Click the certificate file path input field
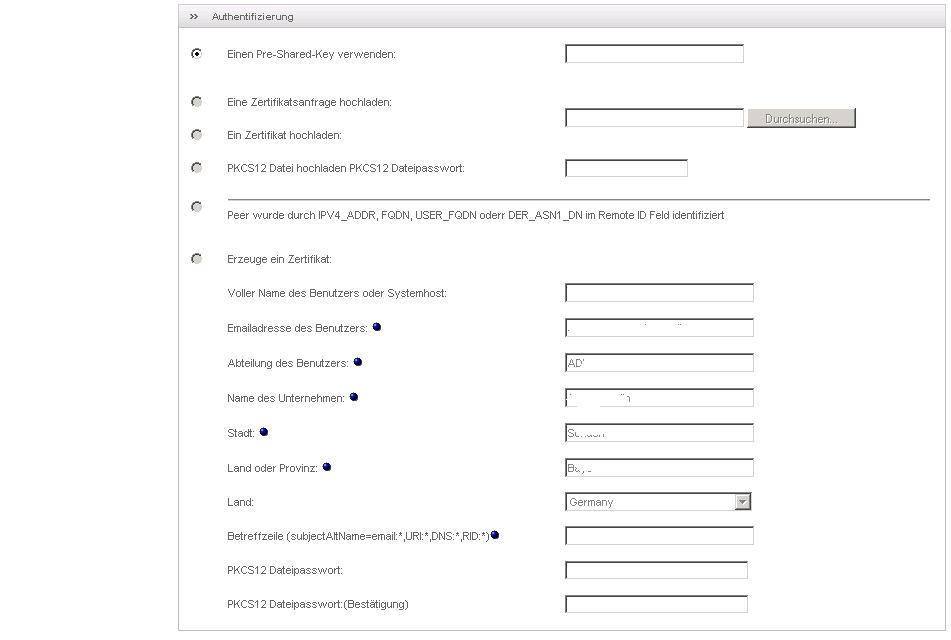This screenshot has width=951, height=640. point(654,118)
